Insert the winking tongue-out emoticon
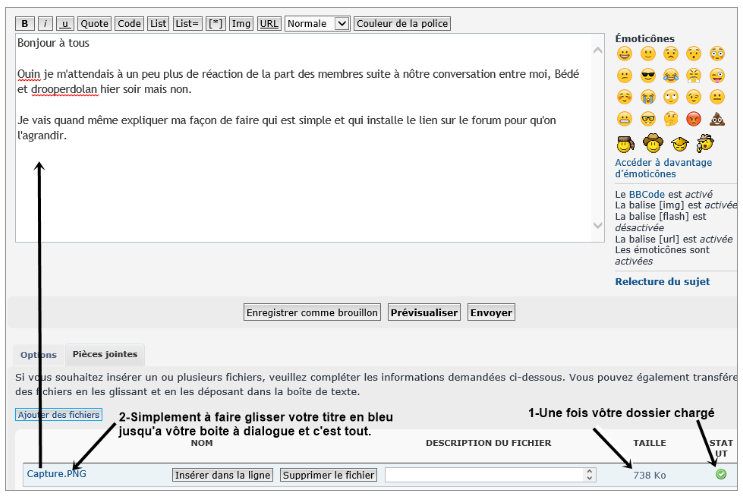Image resolution: width=743 pixels, height=497 pixels. click(x=717, y=76)
